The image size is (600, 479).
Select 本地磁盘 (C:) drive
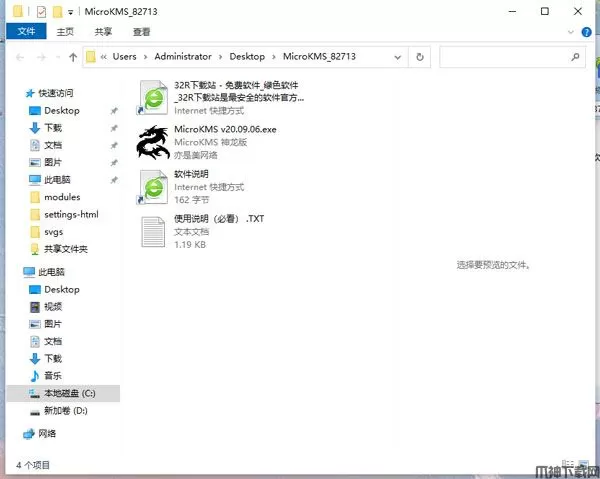(x=63, y=393)
